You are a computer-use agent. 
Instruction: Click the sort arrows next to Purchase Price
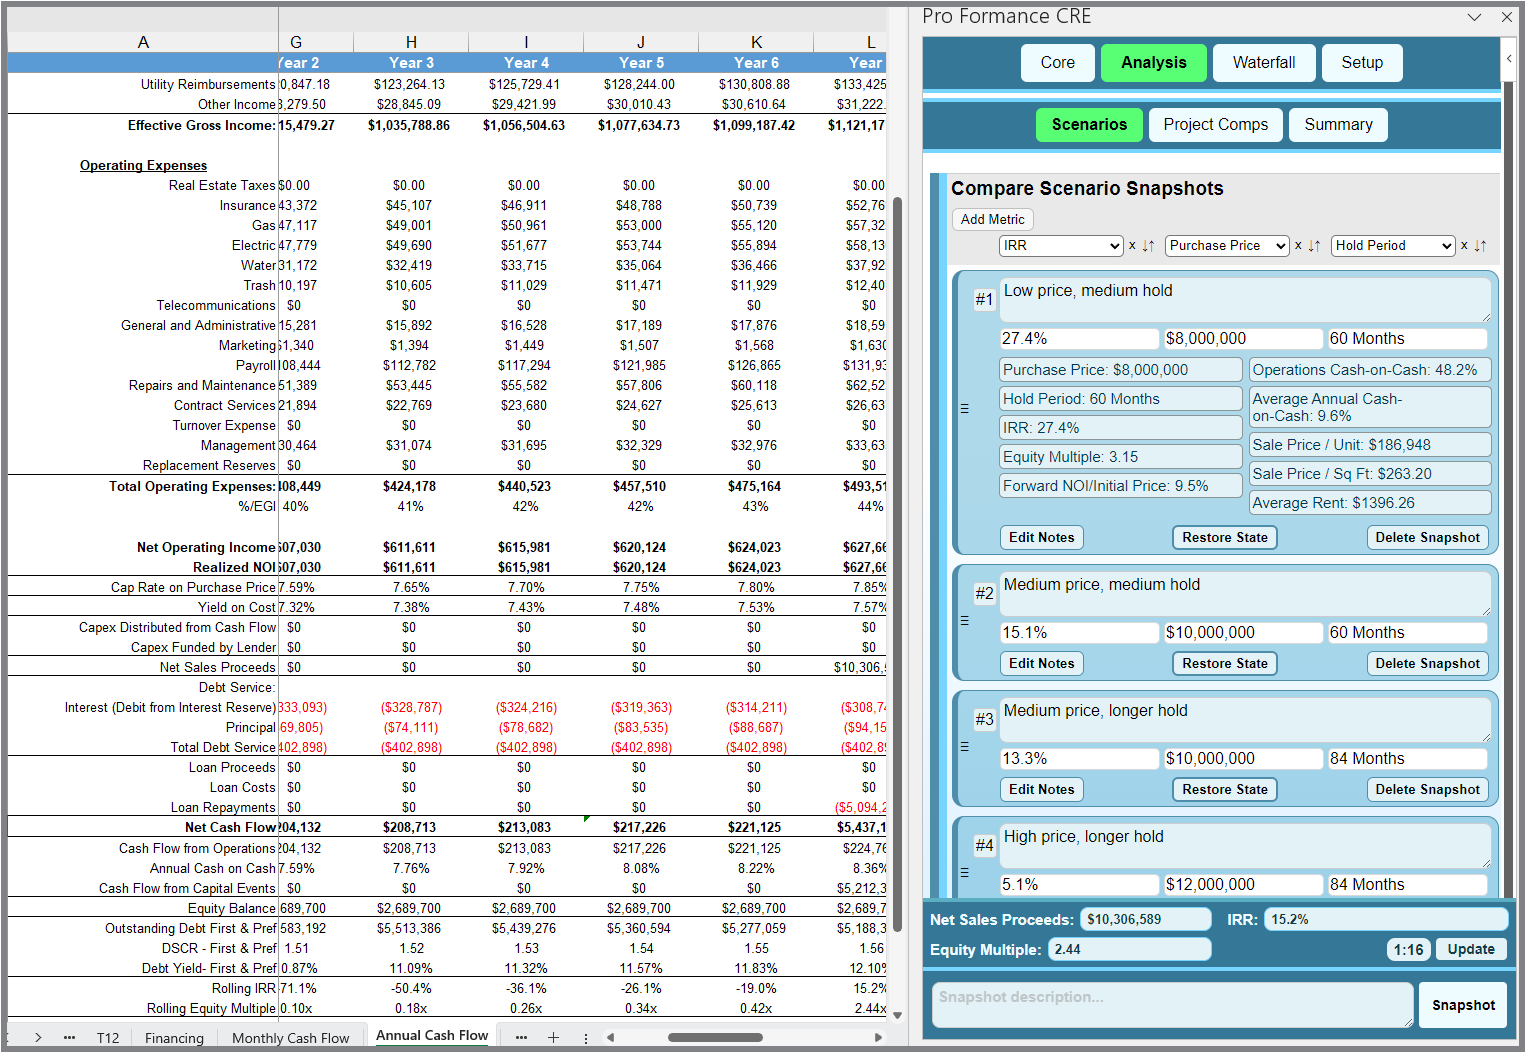tap(1312, 245)
